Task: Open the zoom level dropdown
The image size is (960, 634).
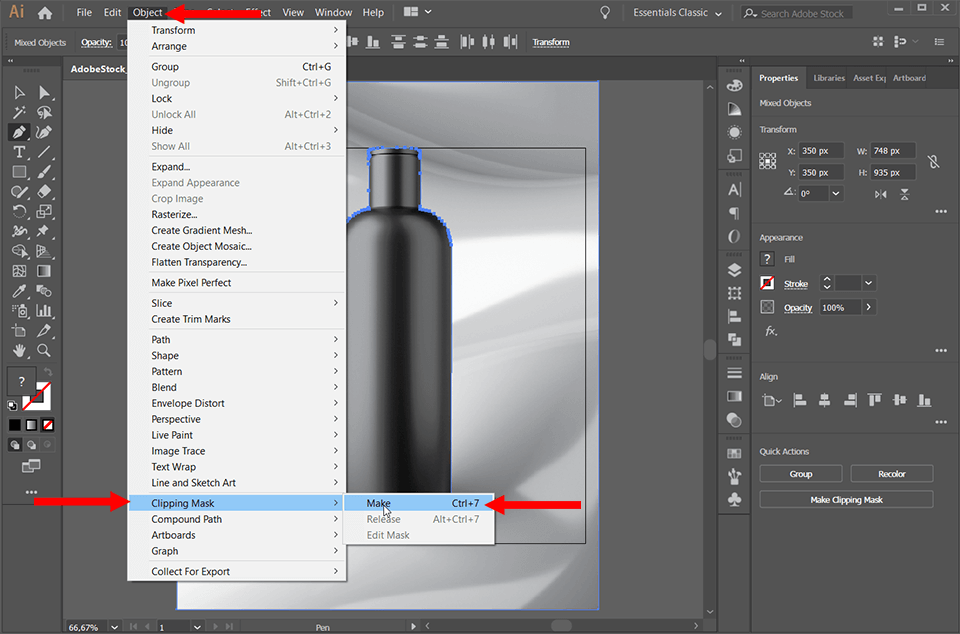Action: point(114,627)
